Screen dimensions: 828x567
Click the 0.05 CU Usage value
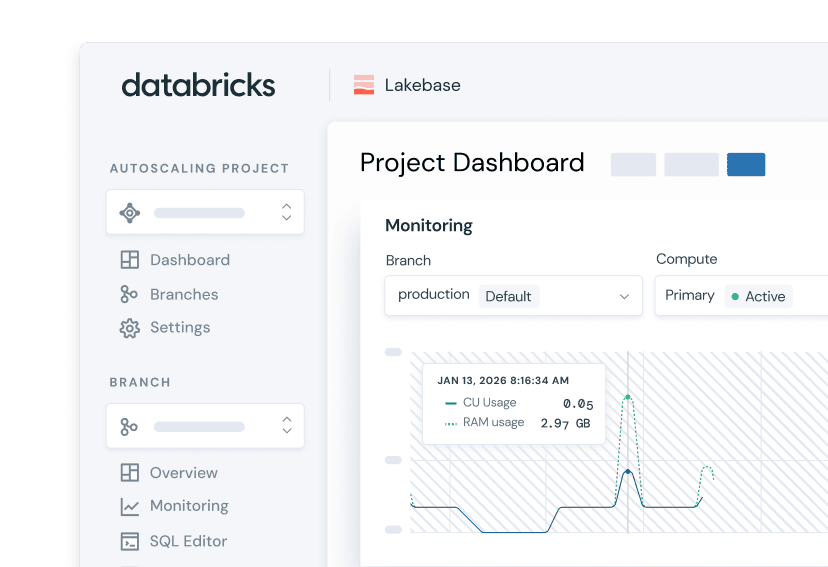[578, 404]
